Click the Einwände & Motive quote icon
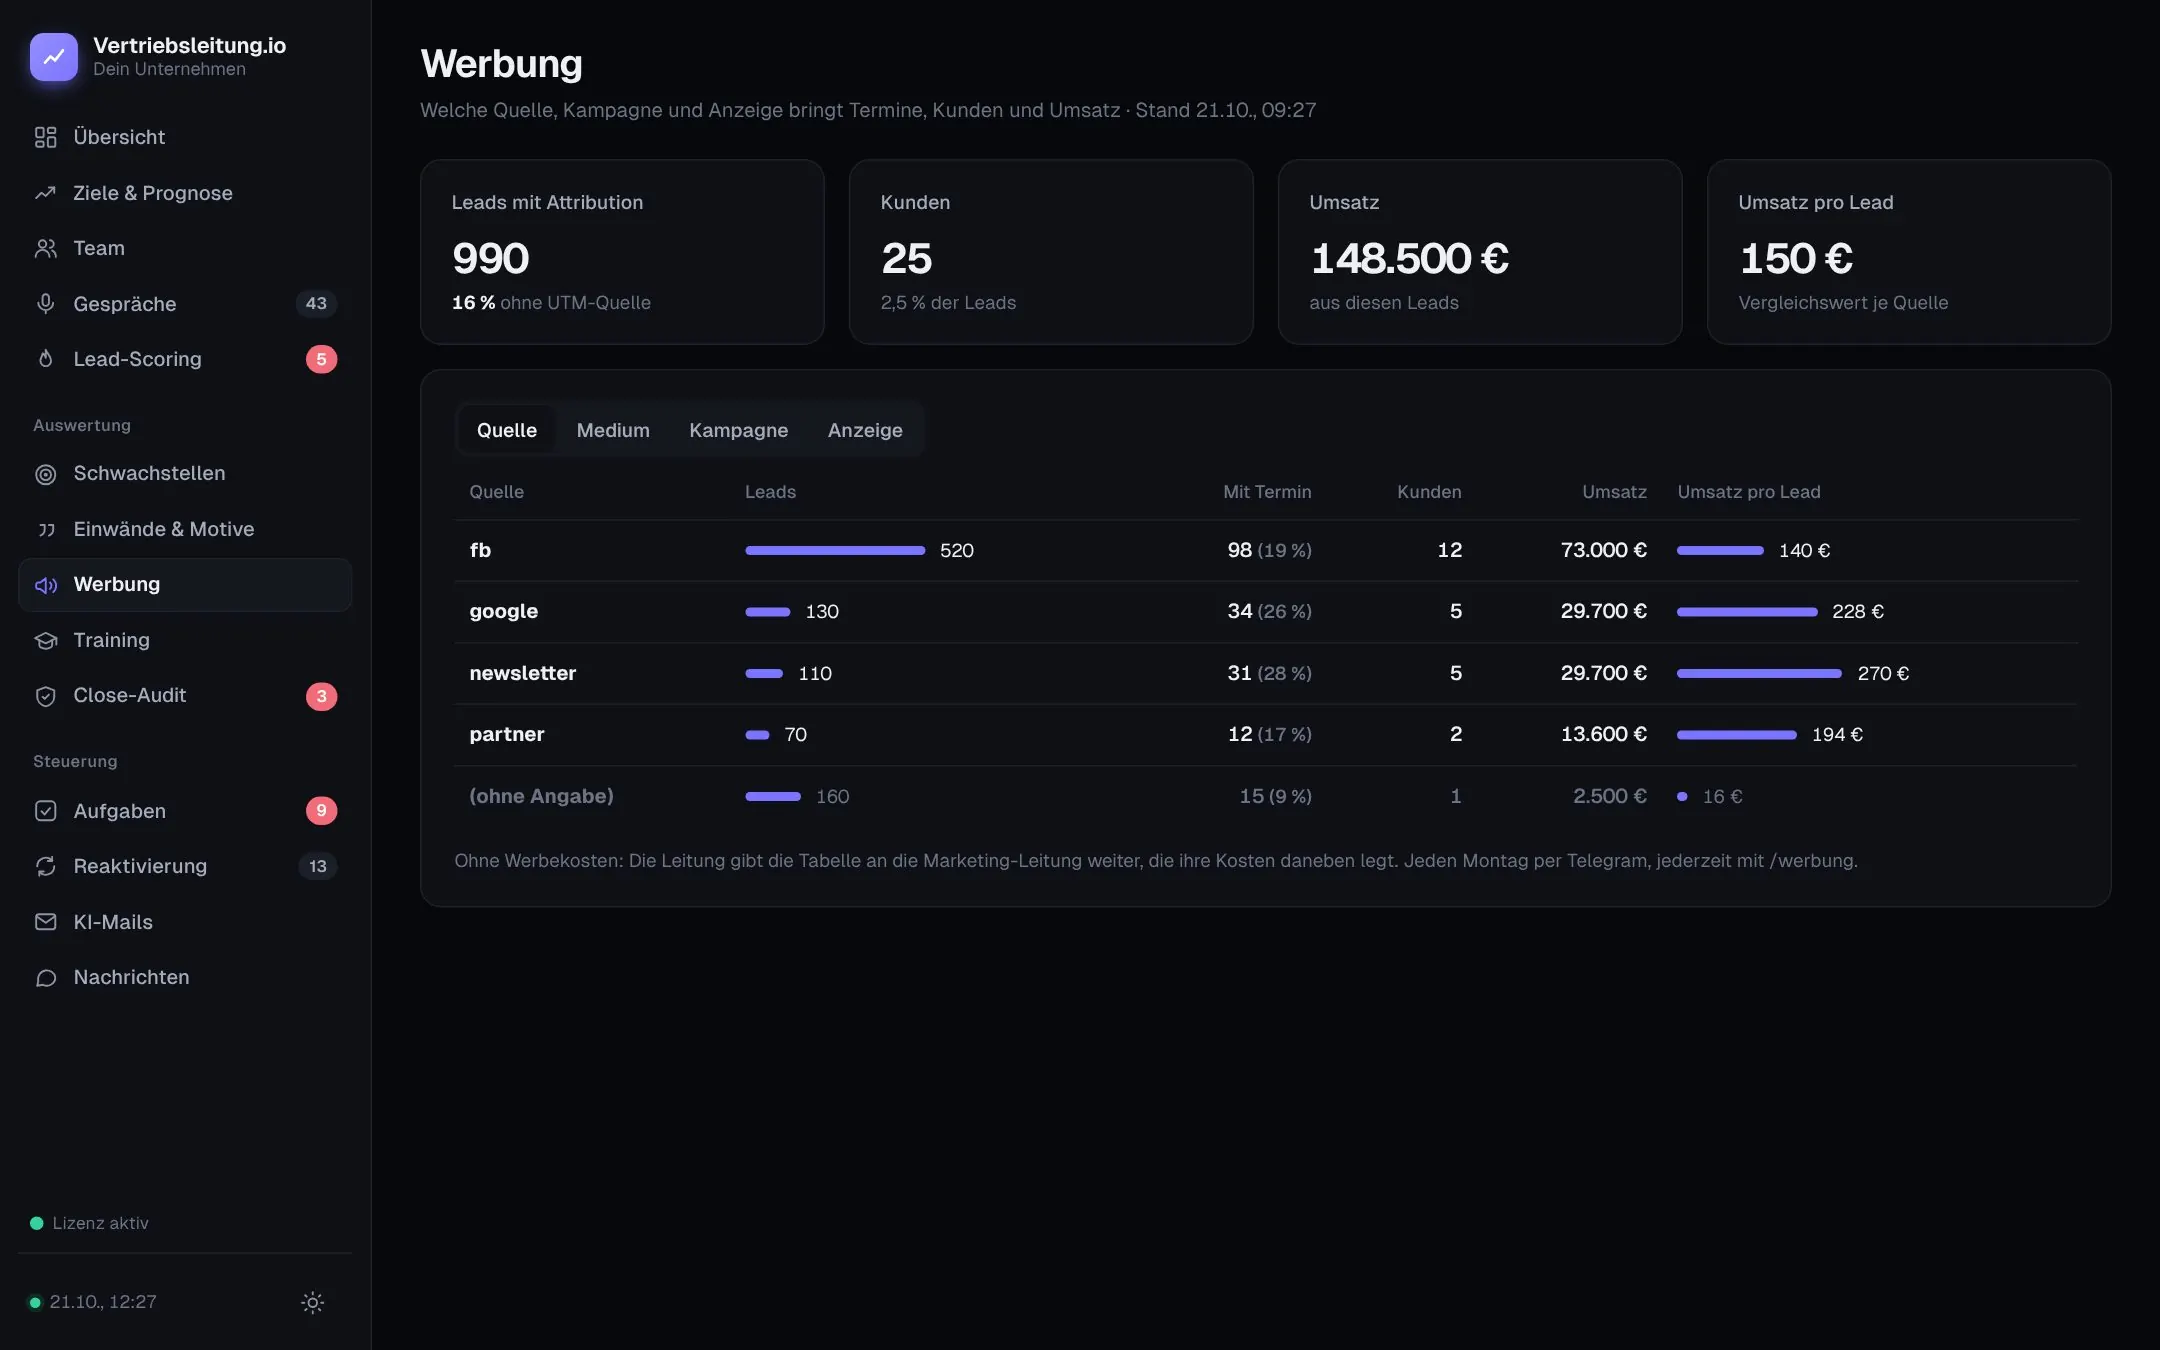The width and height of the screenshot is (2160, 1350). click(x=46, y=529)
